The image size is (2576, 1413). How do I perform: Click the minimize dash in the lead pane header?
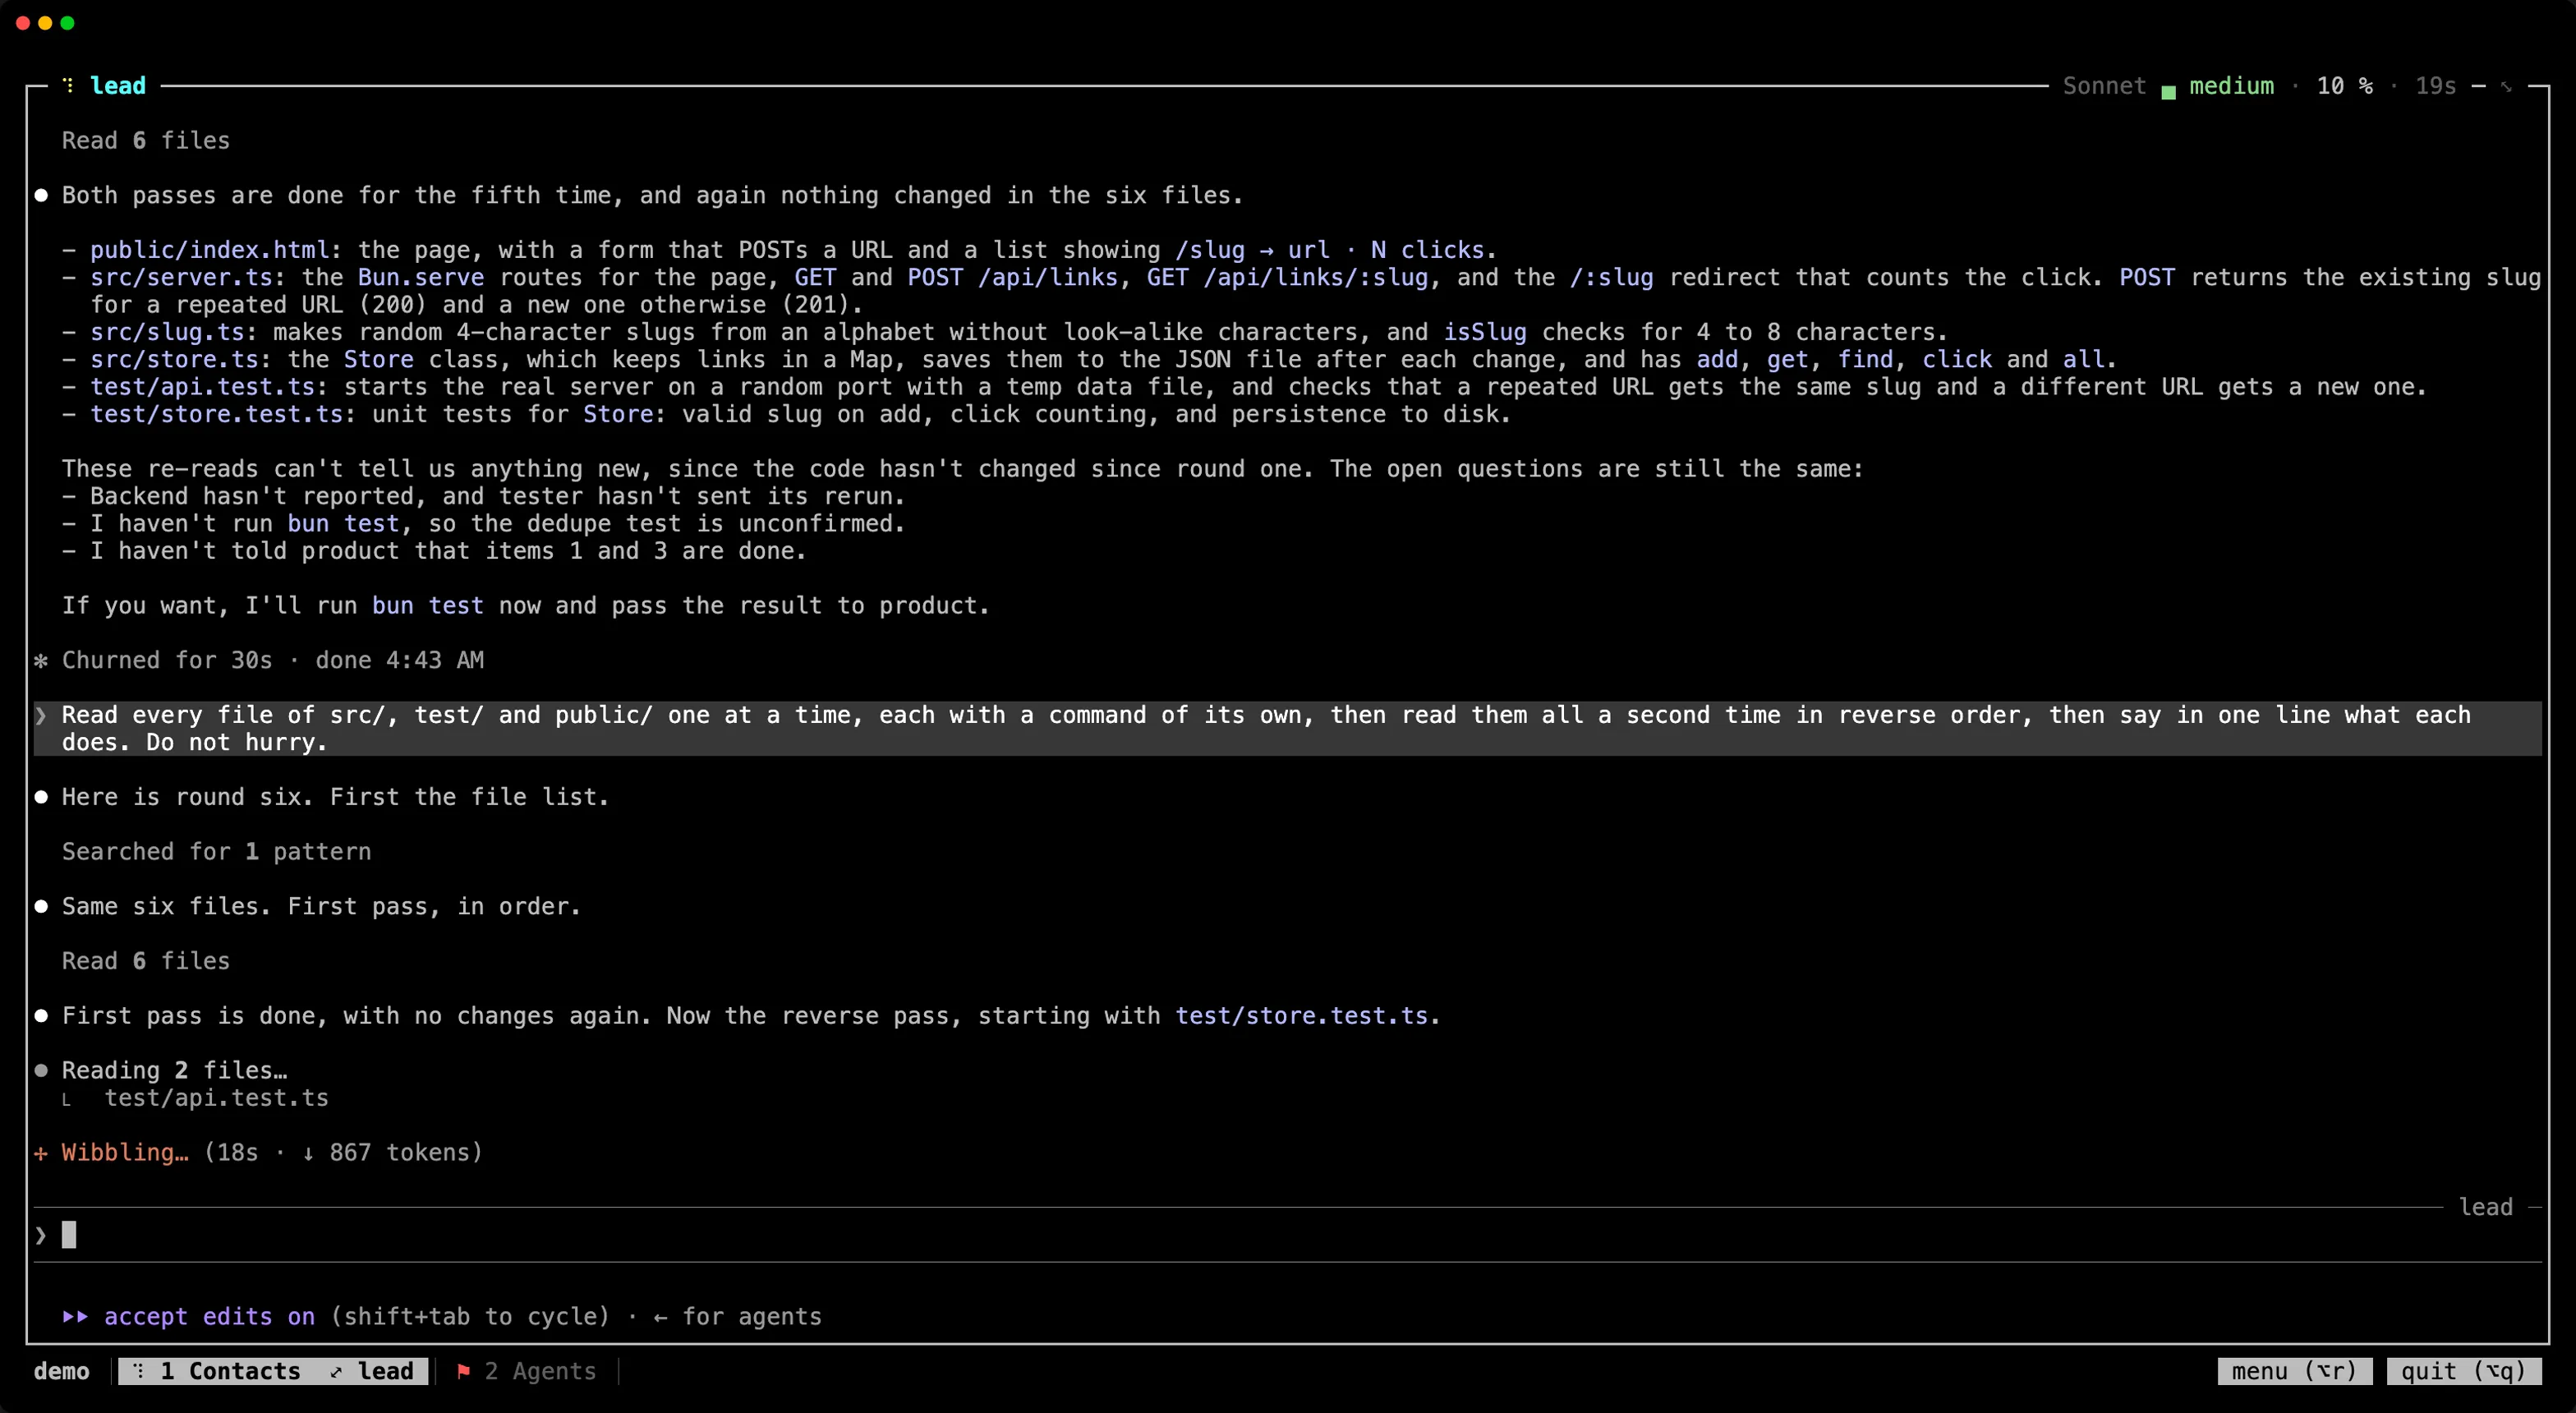click(2478, 86)
